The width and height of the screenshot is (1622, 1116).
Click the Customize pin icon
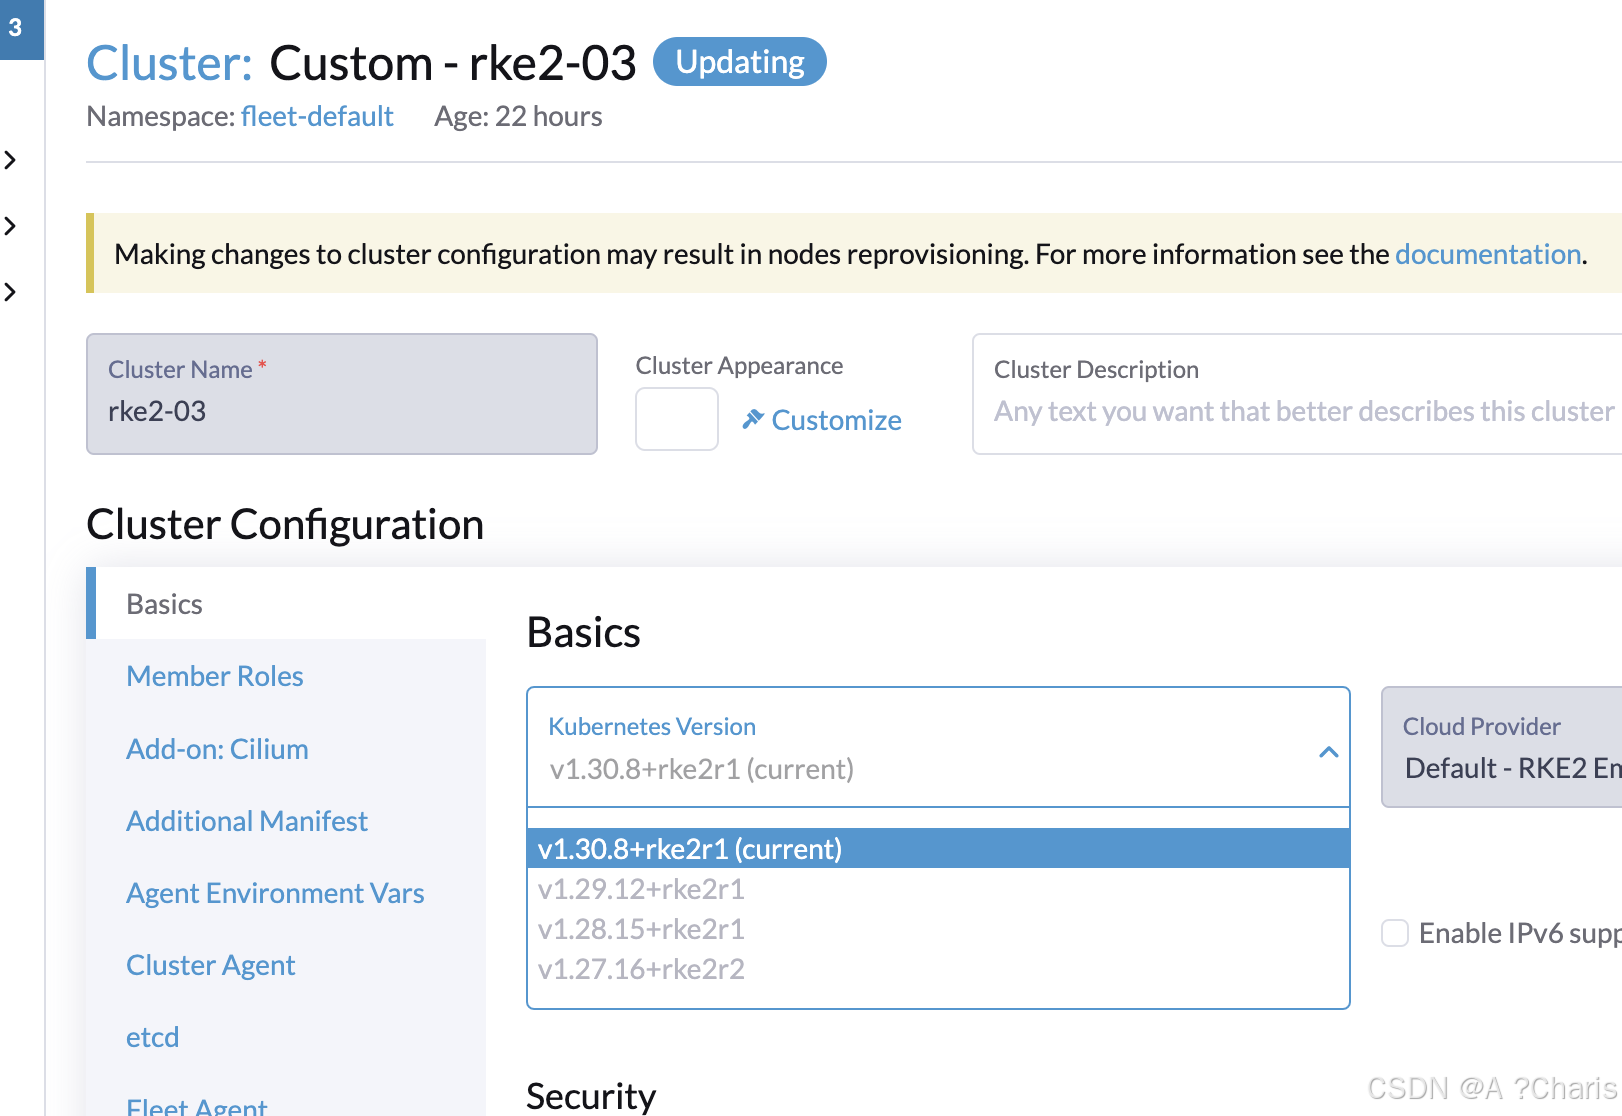click(753, 419)
